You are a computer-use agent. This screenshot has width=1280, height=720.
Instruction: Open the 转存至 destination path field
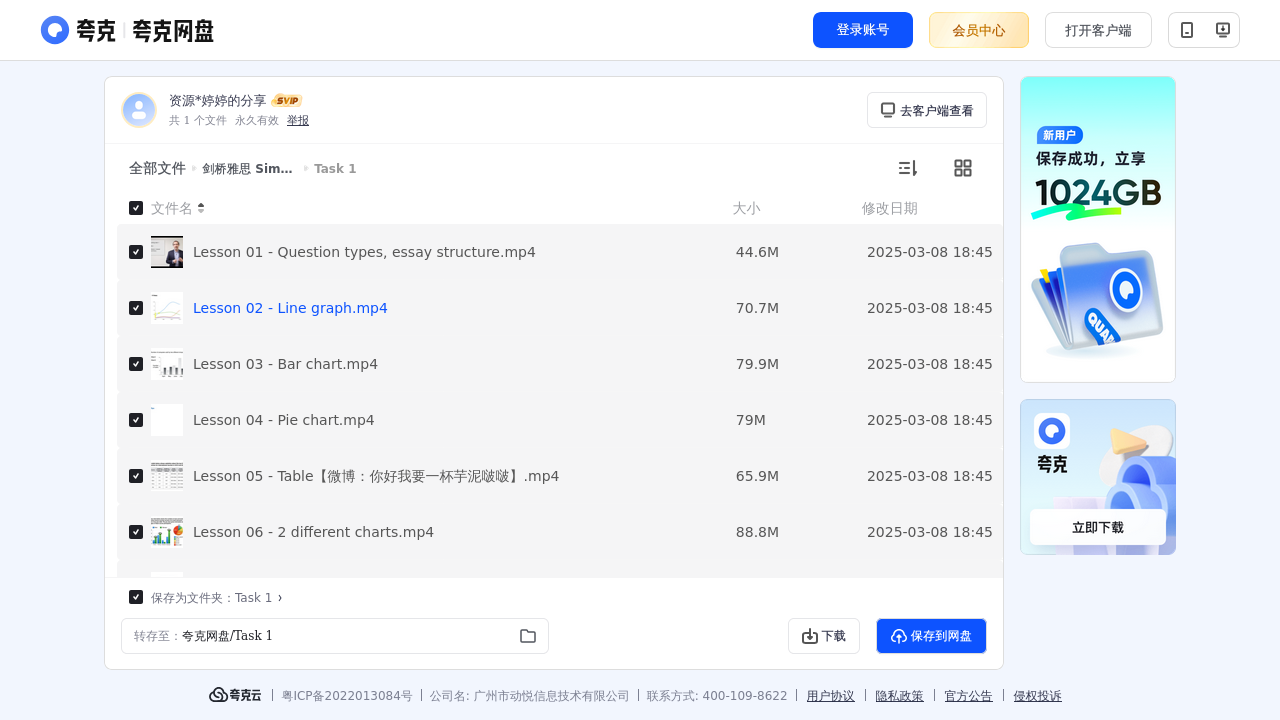(335, 636)
